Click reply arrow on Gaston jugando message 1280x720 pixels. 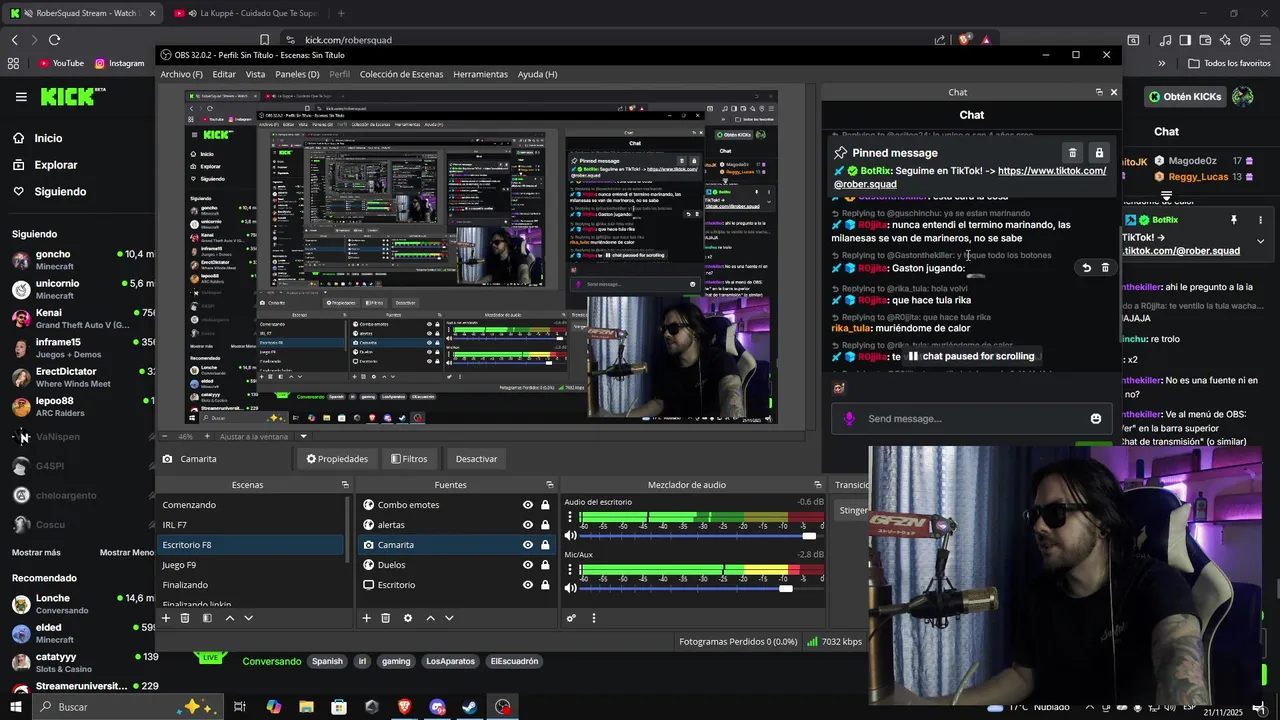(1086, 268)
